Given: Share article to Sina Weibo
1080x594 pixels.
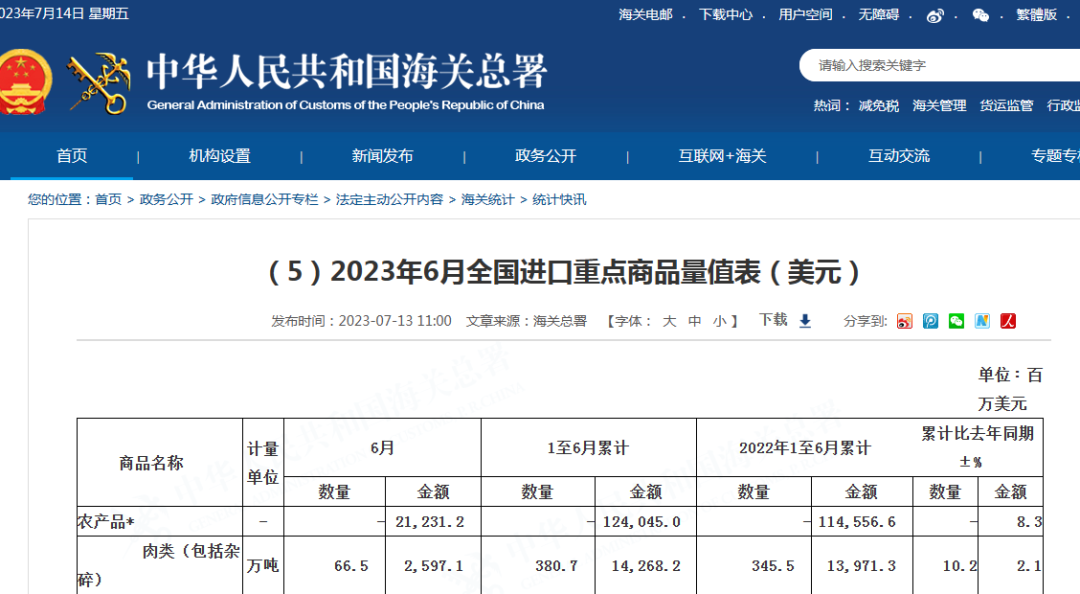Looking at the screenshot, I should click(x=905, y=321).
